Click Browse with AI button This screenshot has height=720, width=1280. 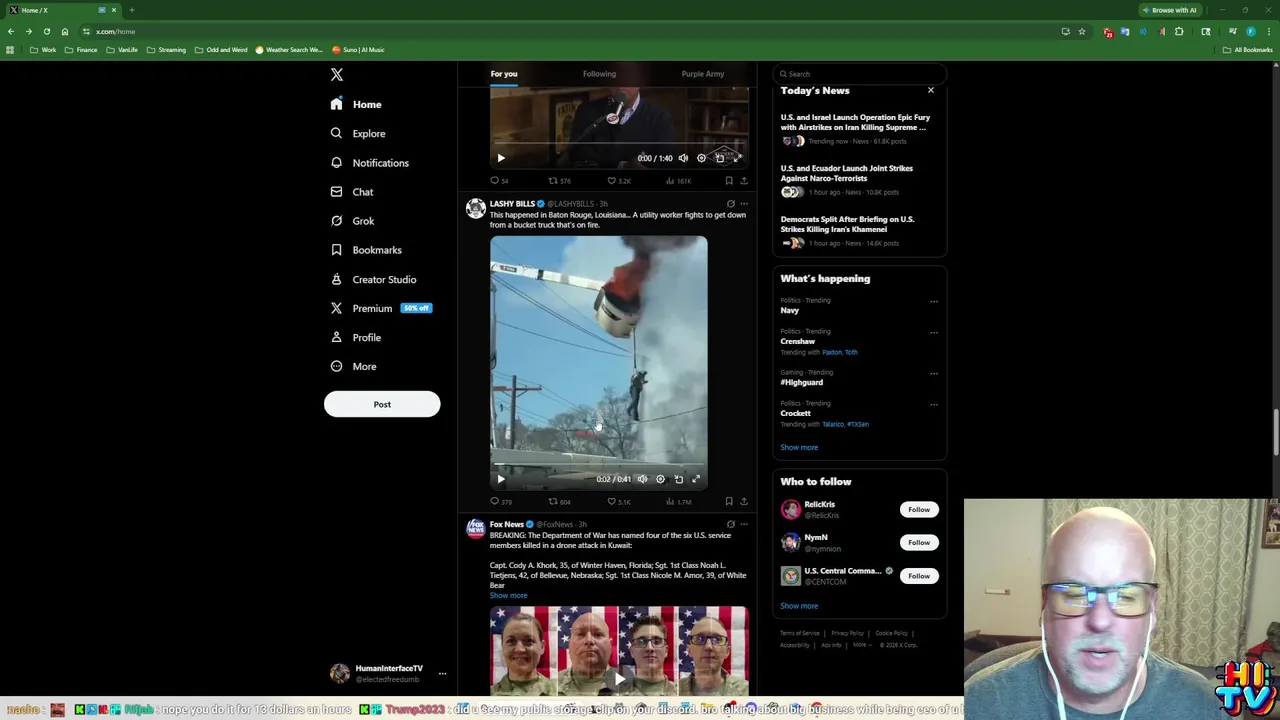coord(1170,10)
